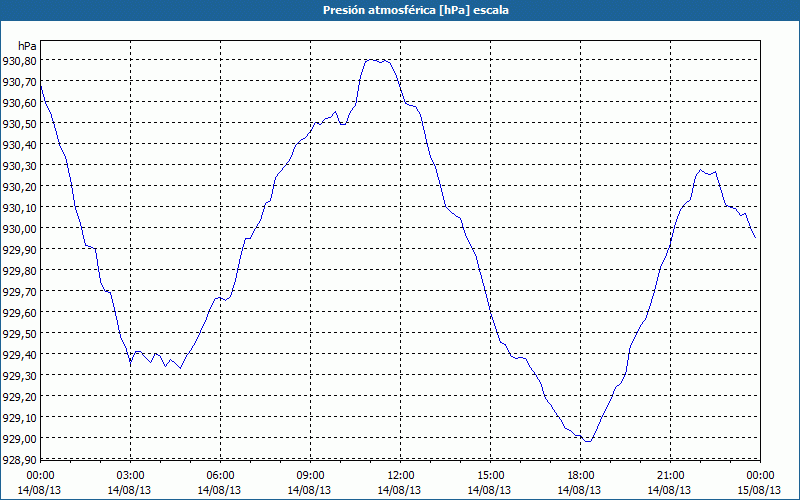
Task: Click the 930,10 axis value
Action: [19, 207]
